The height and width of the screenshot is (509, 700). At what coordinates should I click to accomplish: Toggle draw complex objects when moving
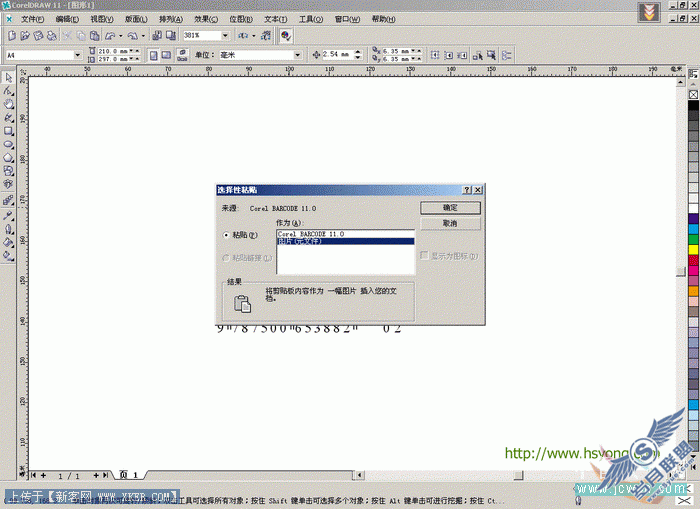pos(478,55)
